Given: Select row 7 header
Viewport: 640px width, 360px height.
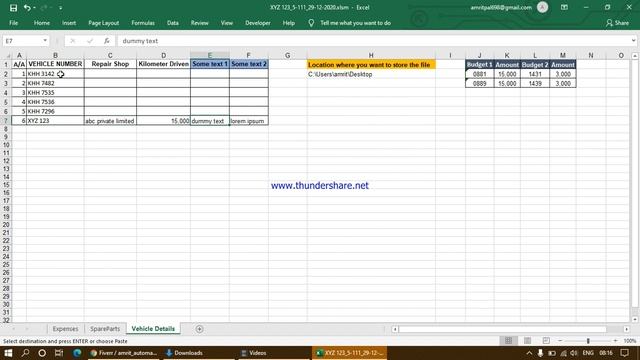Looking at the screenshot, I should [6, 121].
